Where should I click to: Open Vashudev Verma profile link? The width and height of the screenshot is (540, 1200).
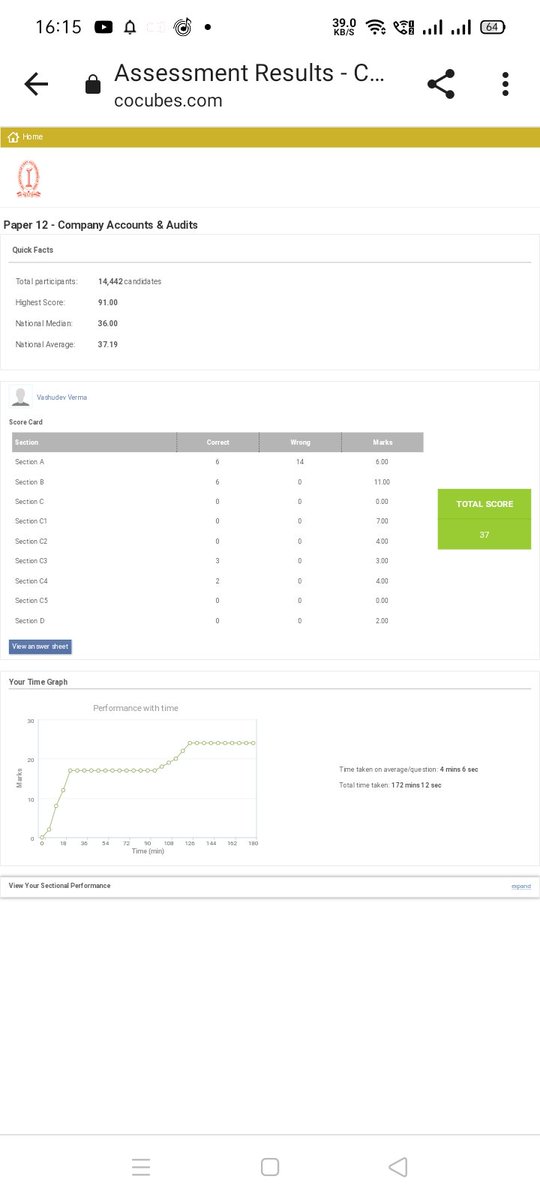62,398
